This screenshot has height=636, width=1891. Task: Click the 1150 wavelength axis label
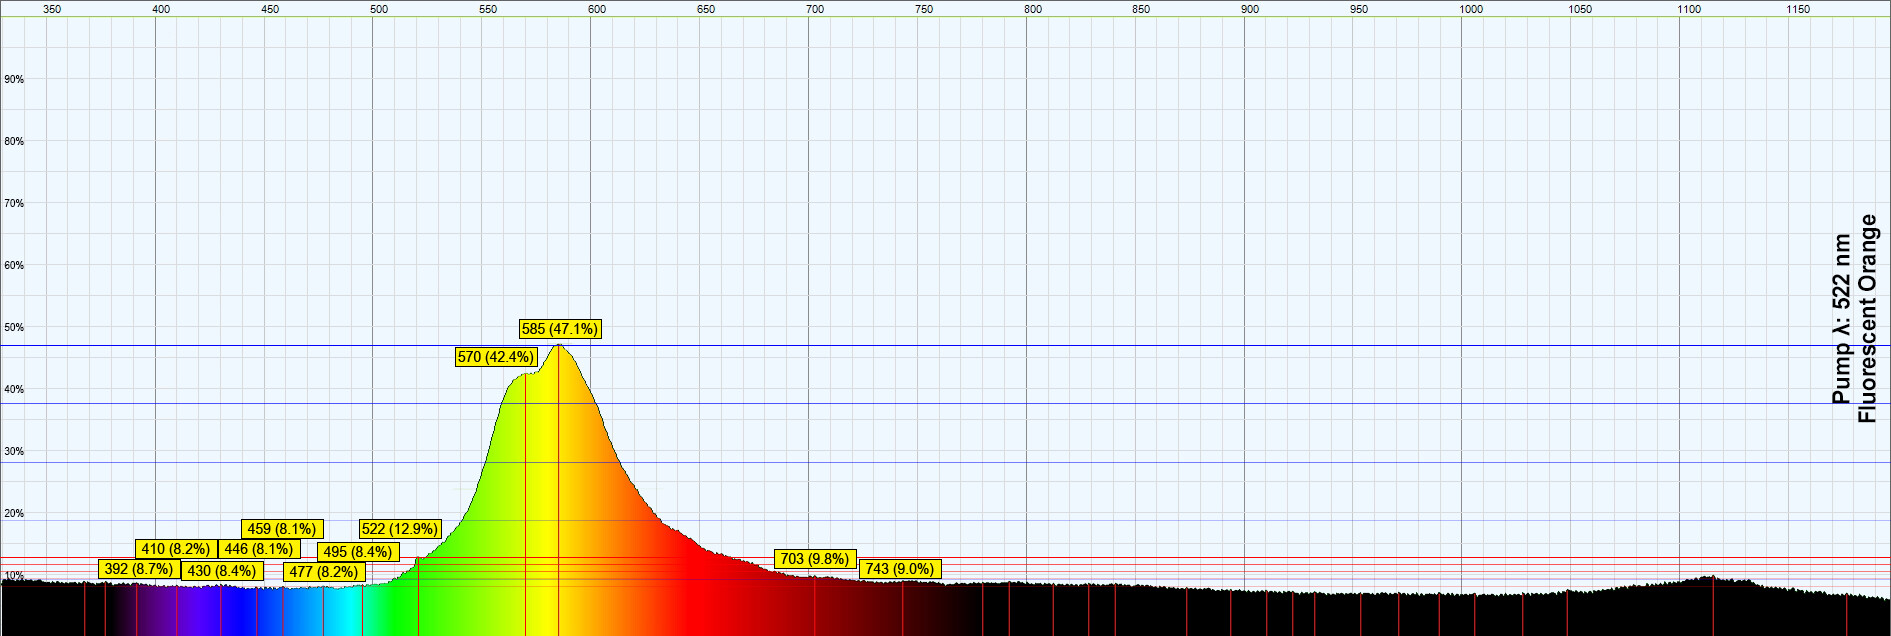pos(1798,9)
